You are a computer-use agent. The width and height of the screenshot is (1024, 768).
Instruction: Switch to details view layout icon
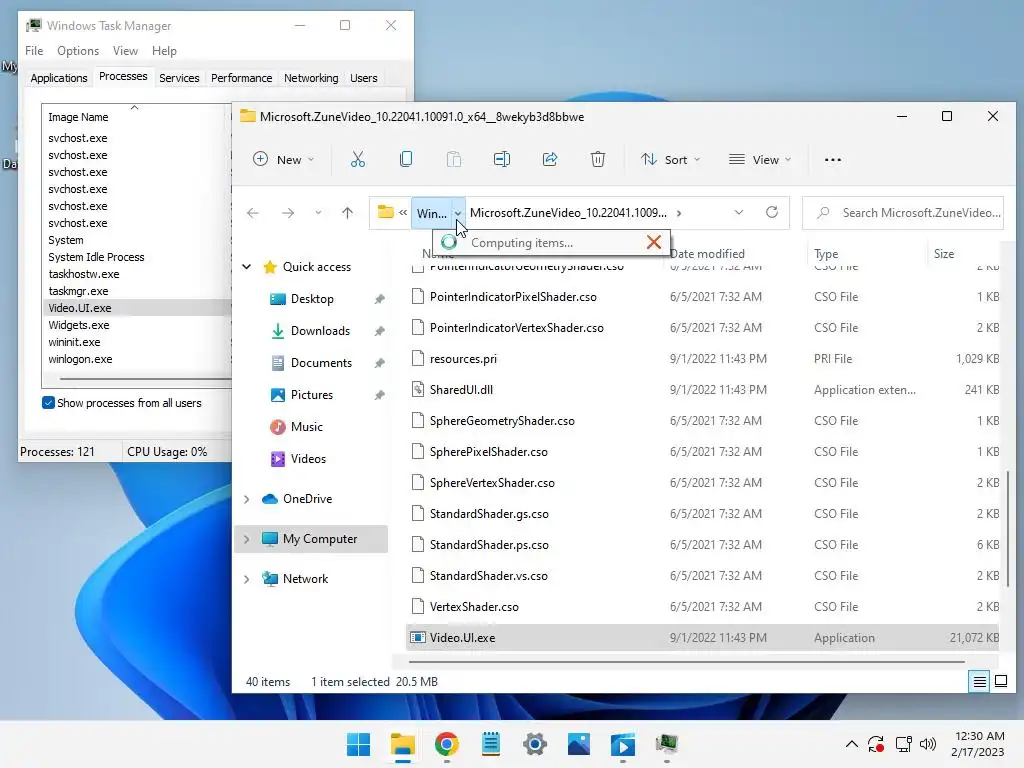coord(980,682)
